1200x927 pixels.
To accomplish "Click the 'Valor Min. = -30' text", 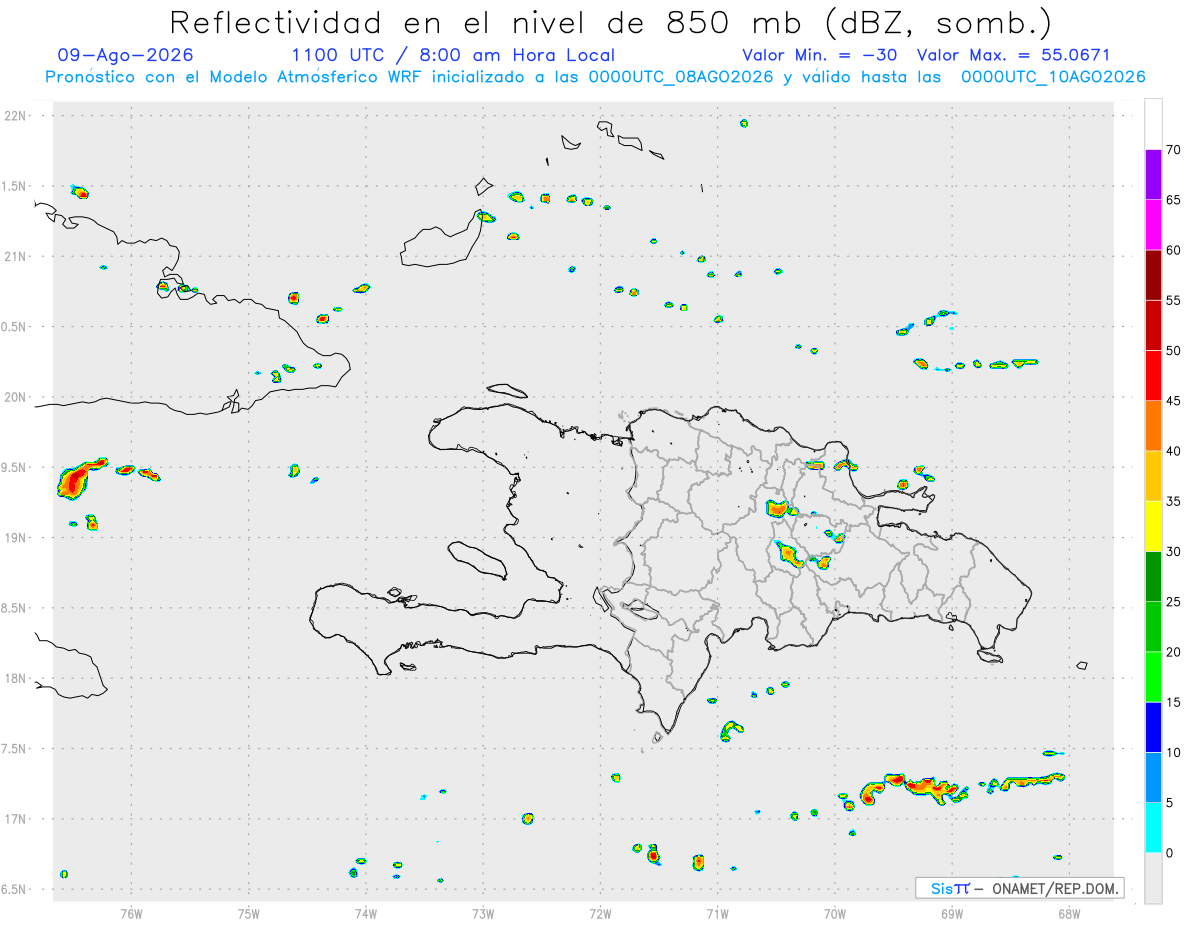I will [x=819, y=55].
